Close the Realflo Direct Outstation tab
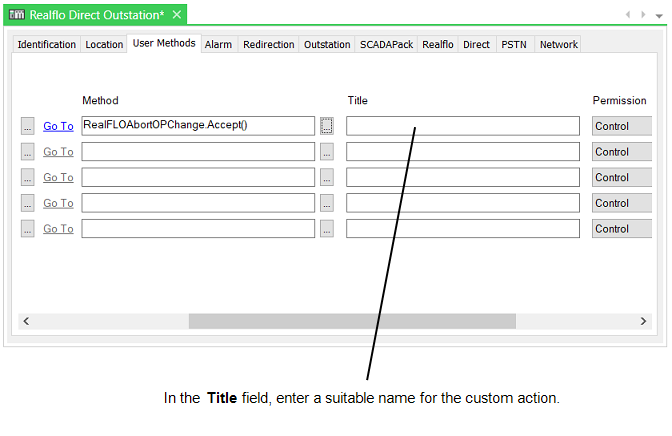672x436 pixels. click(x=177, y=15)
